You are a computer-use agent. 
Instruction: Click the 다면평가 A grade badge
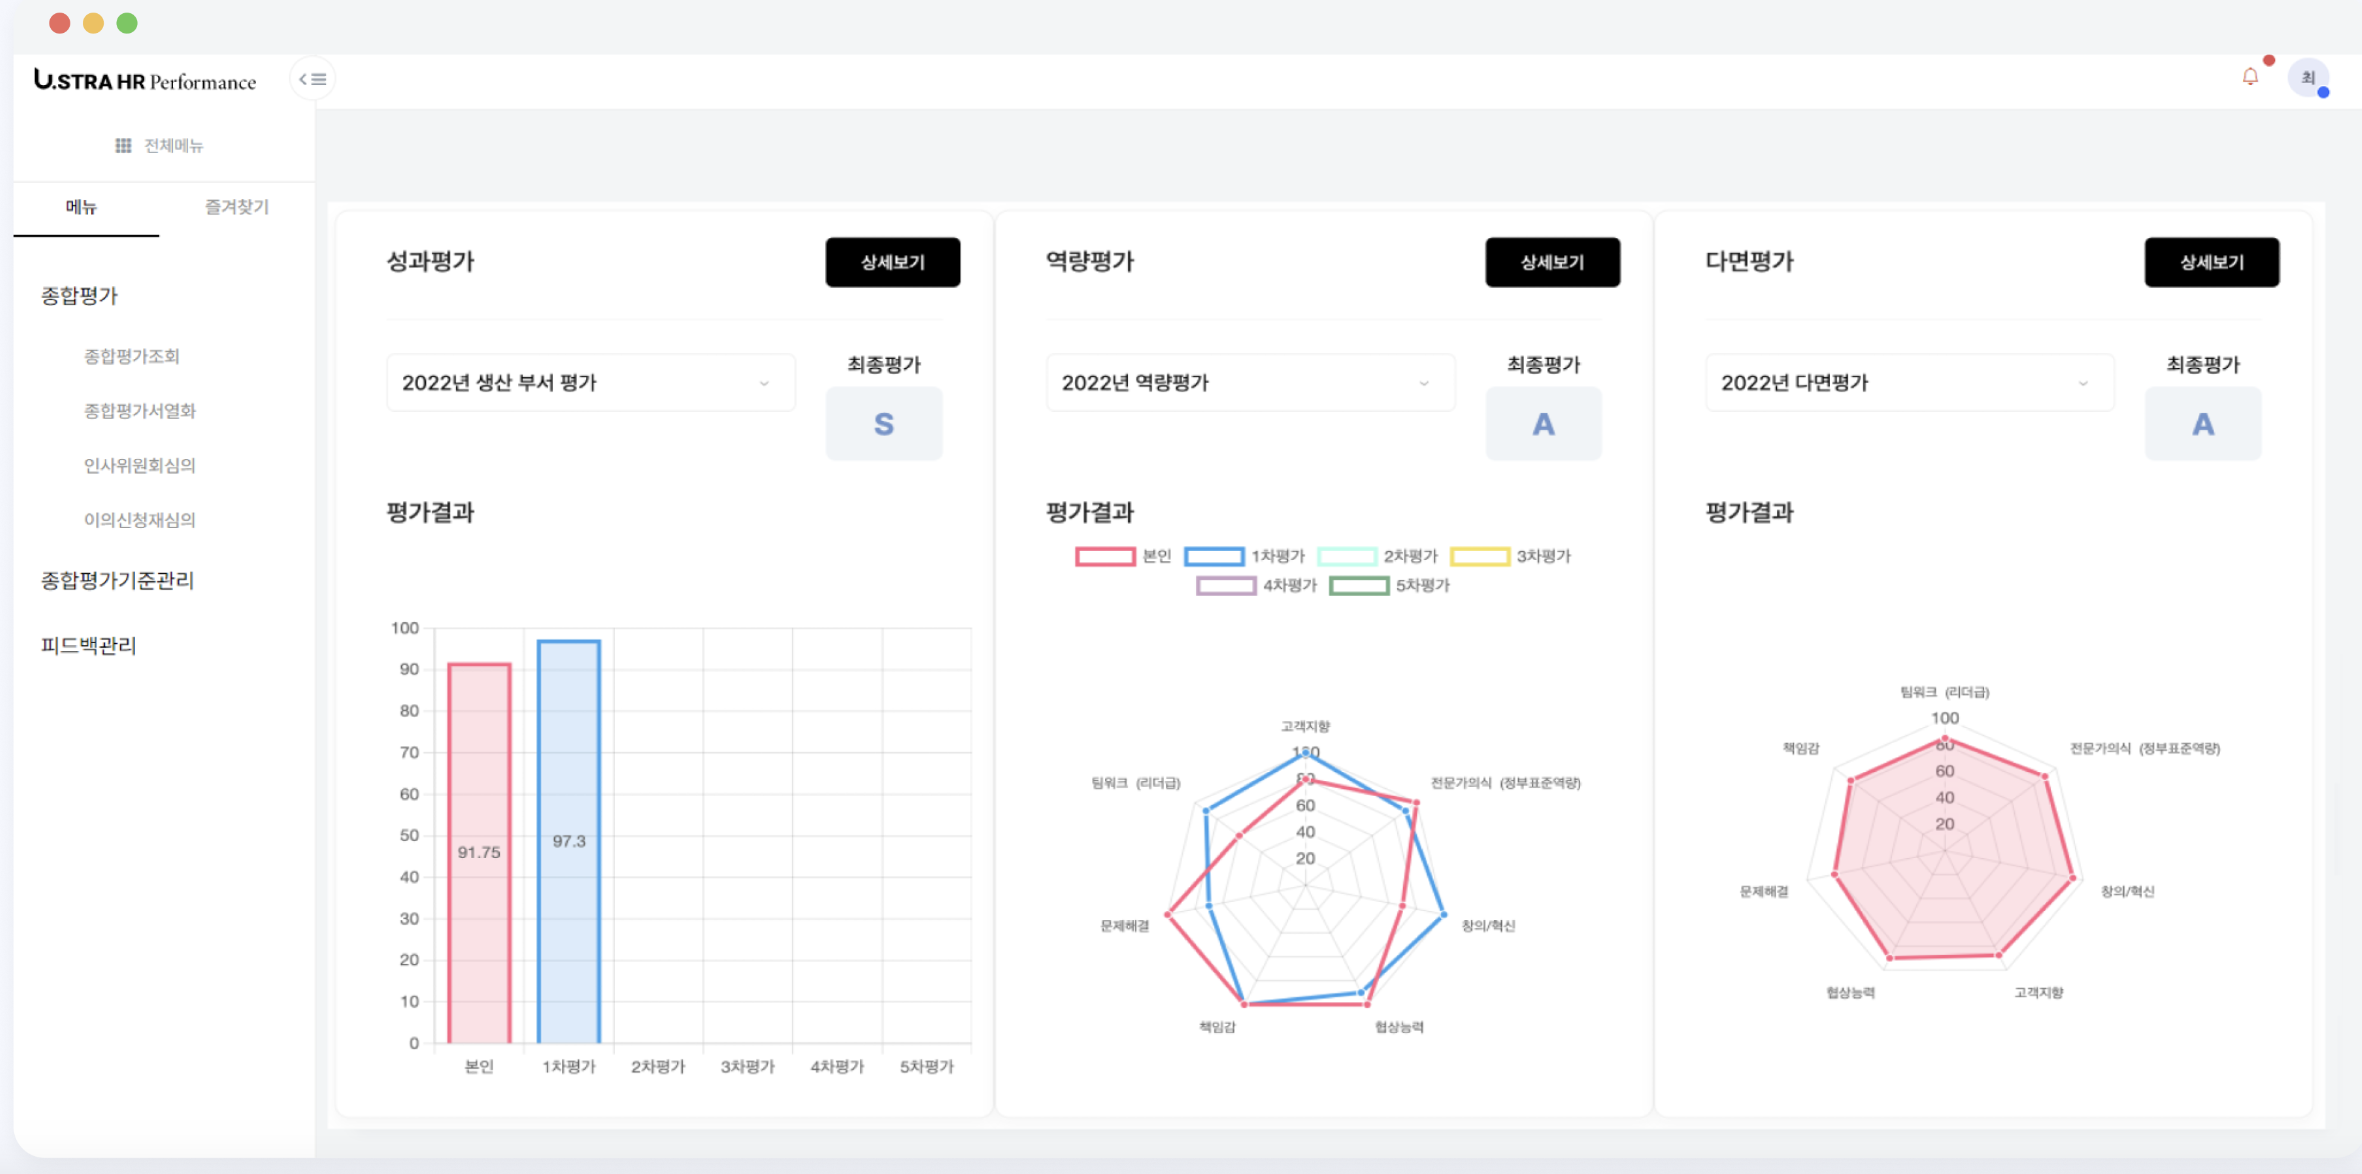(x=2202, y=424)
